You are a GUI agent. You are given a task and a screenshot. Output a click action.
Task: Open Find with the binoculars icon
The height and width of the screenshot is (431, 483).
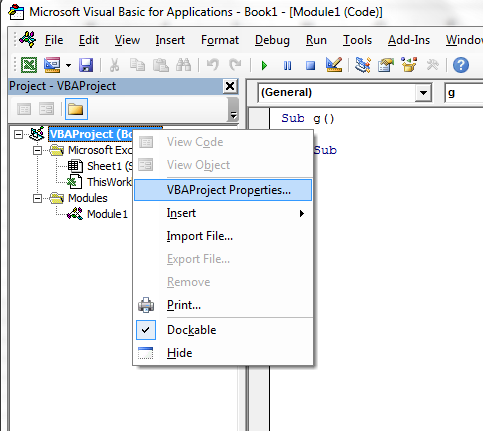coord(183,65)
